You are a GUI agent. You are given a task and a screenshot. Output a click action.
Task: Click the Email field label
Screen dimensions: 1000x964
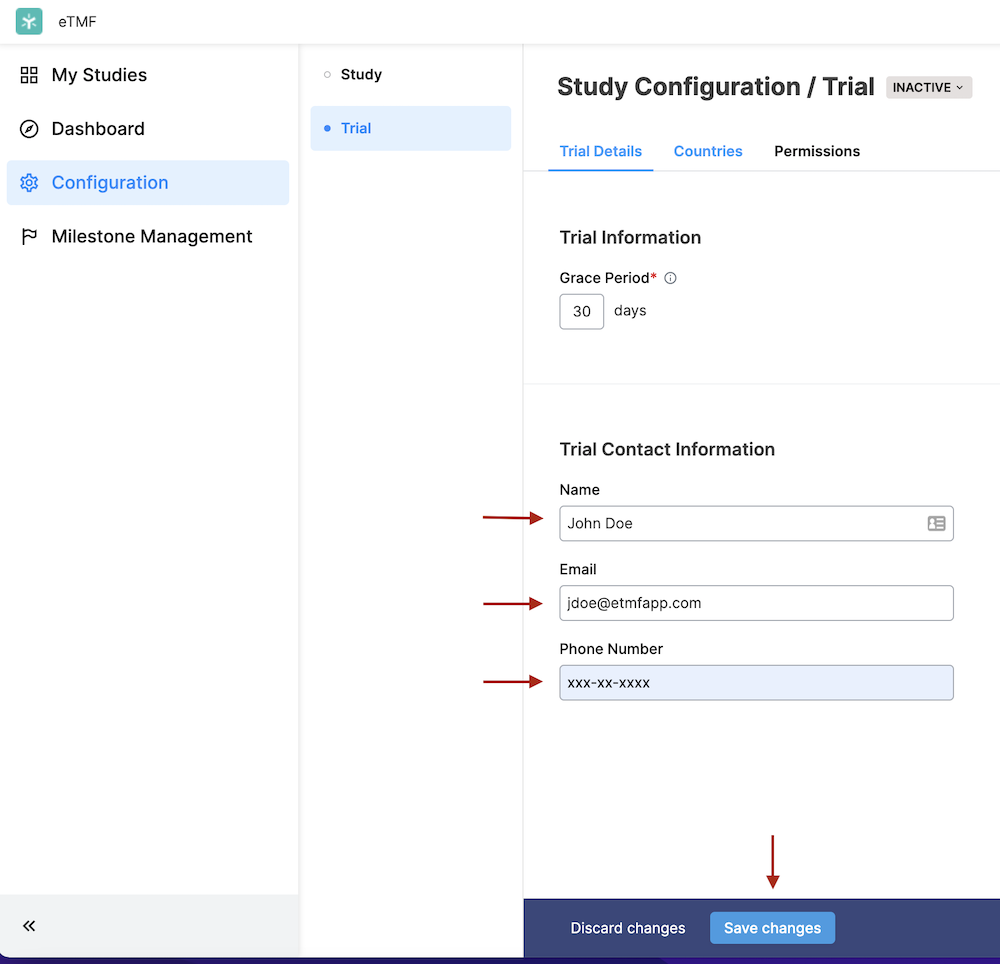[578, 569]
